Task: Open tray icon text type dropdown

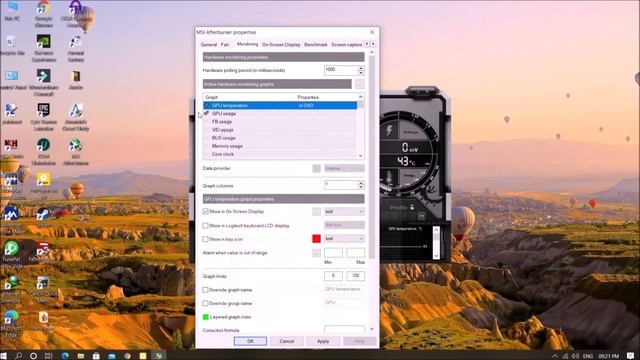Action: tap(344, 238)
